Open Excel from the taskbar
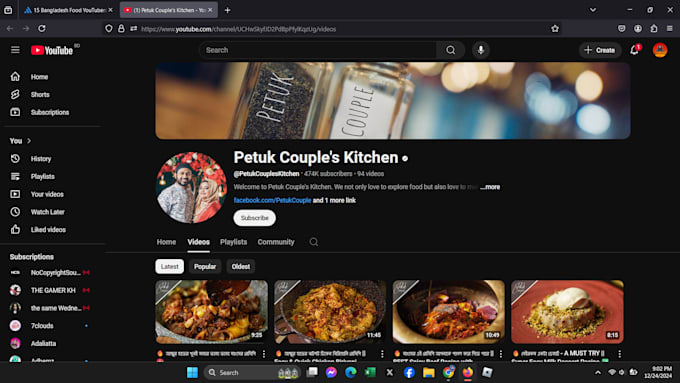Viewport: 680px width, 383px height. (370, 373)
